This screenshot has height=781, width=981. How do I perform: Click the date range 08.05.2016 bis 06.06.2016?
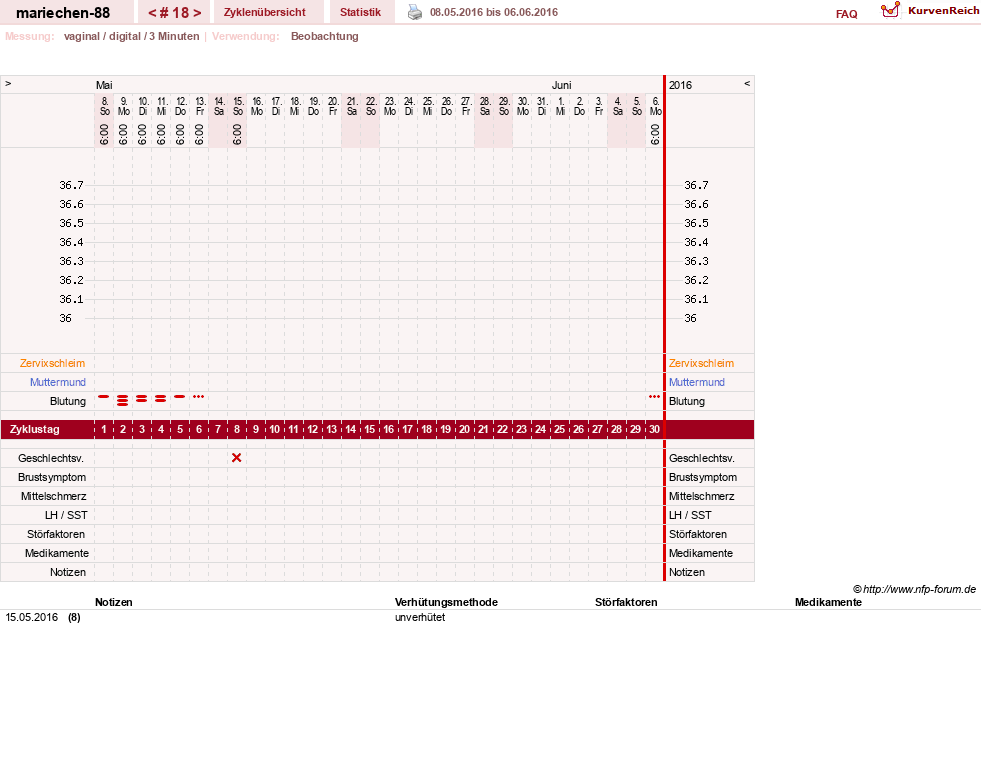(x=494, y=13)
